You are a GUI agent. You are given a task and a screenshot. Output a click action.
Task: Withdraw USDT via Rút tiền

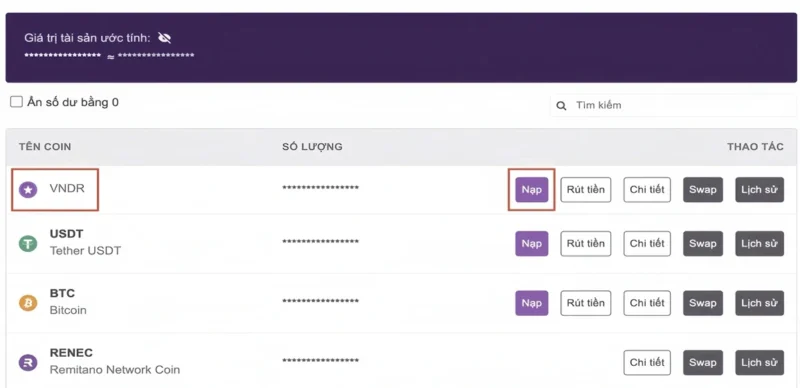coord(586,244)
